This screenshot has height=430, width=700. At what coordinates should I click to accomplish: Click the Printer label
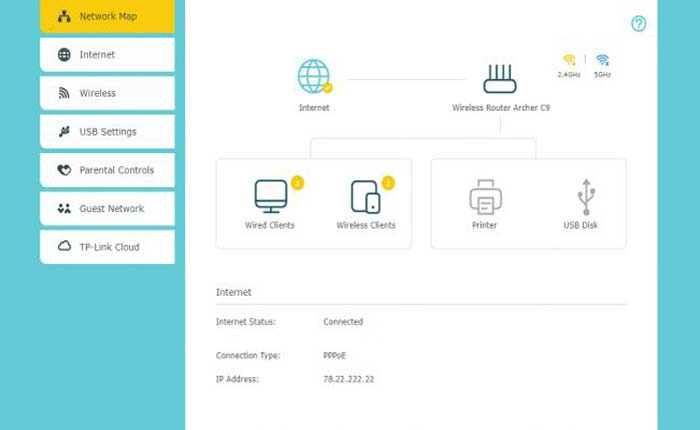click(484, 225)
